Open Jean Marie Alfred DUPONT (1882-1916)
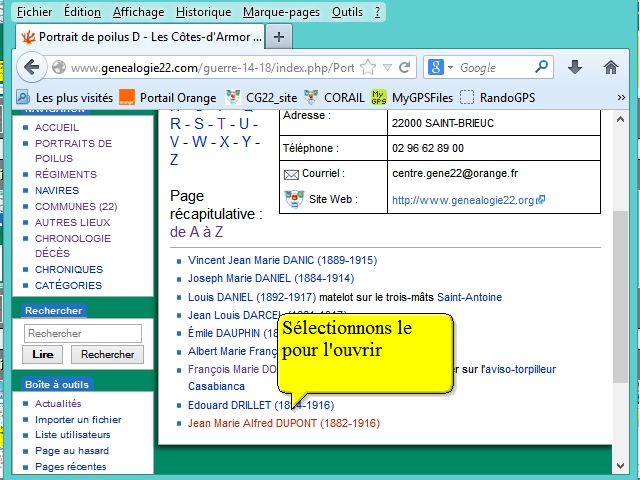Screen dimensions: 640x480 (284, 423)
